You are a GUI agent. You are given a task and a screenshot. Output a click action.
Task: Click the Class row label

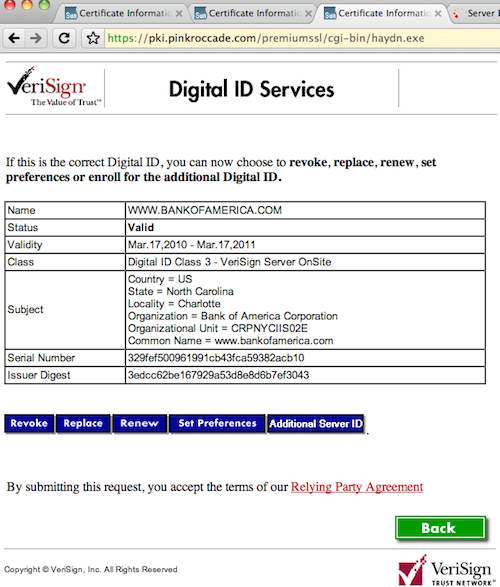pos(21,262)
